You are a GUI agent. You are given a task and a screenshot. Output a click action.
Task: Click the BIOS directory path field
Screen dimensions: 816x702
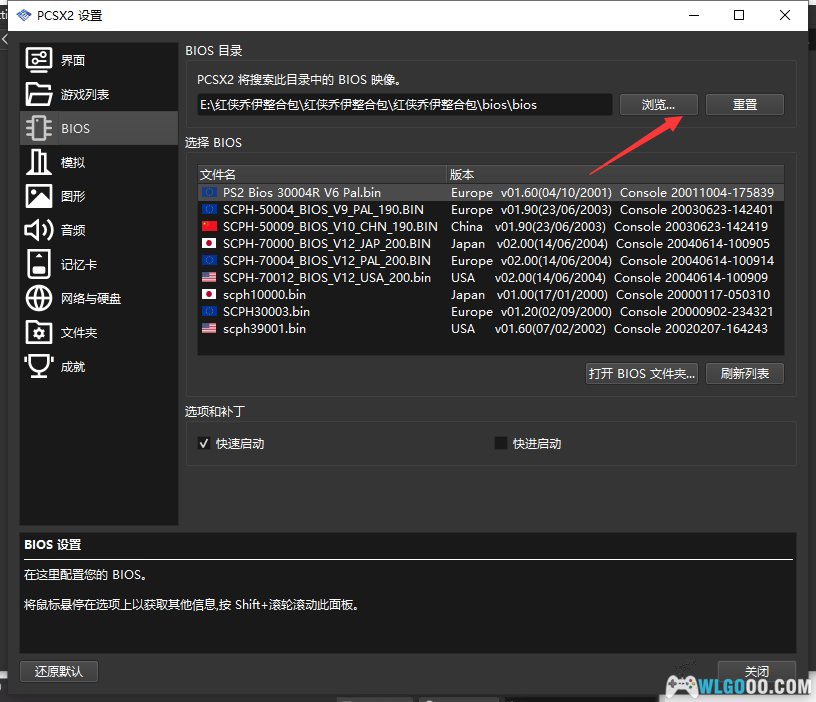coord(404,104)
